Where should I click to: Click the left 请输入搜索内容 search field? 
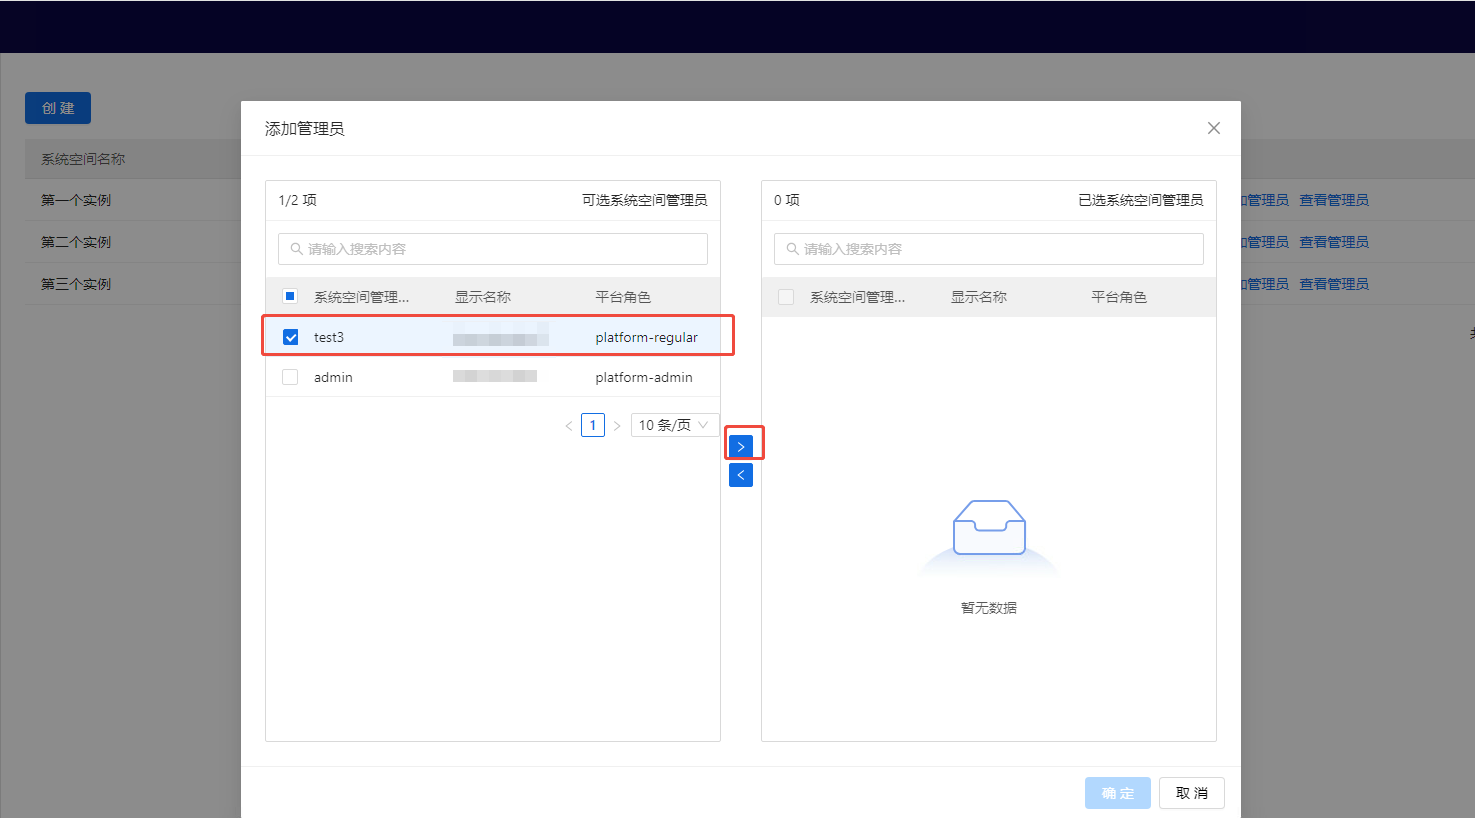click(x=420, y=248)
